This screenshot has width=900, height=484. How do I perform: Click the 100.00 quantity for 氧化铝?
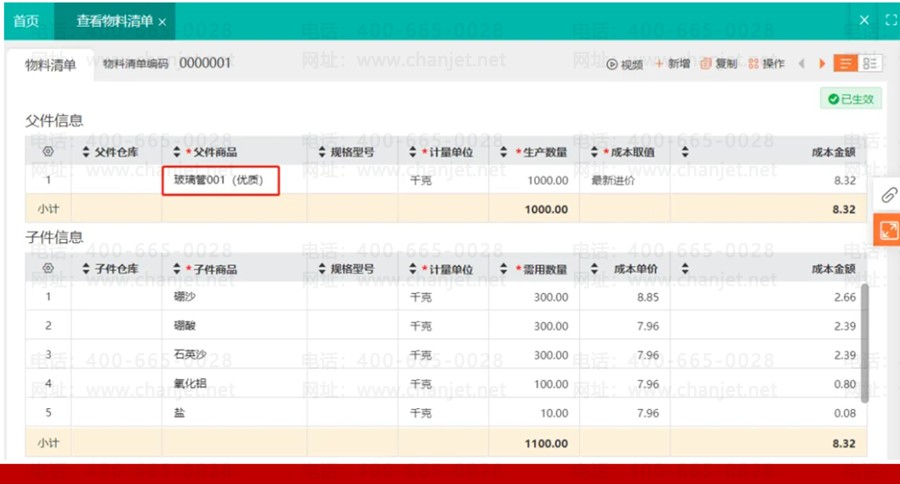(534, 384)
